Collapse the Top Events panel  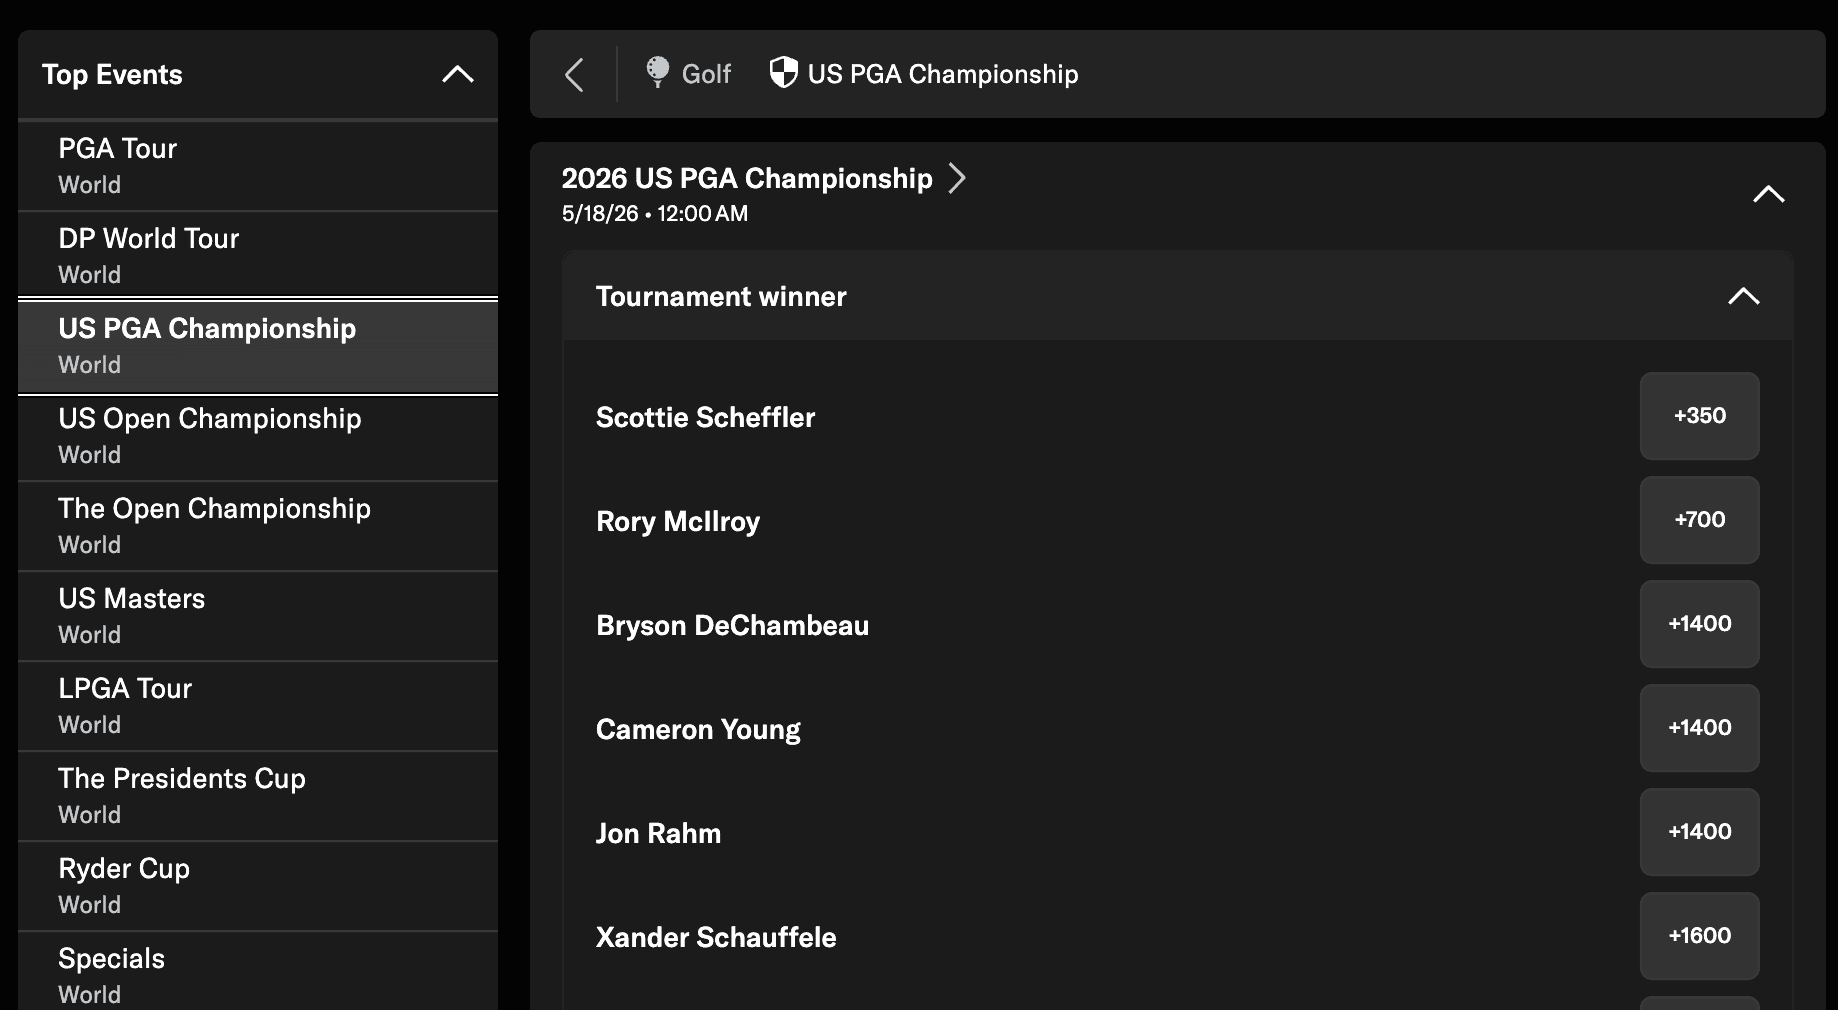coord(458,74)
